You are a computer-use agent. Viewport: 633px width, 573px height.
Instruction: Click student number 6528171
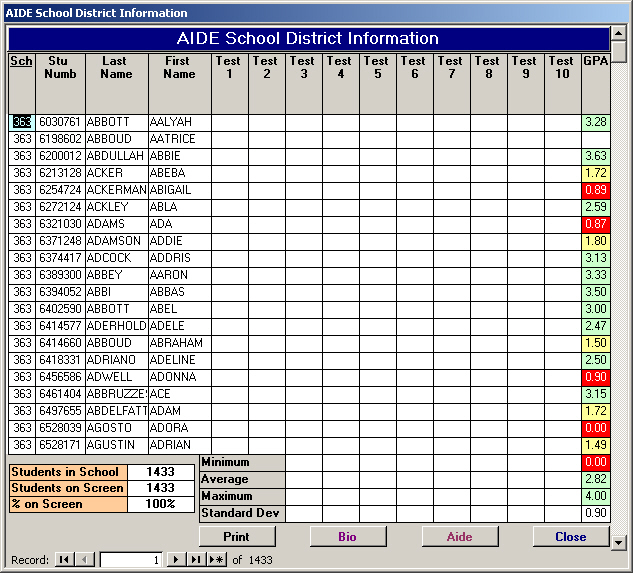(x=61, y=445)
